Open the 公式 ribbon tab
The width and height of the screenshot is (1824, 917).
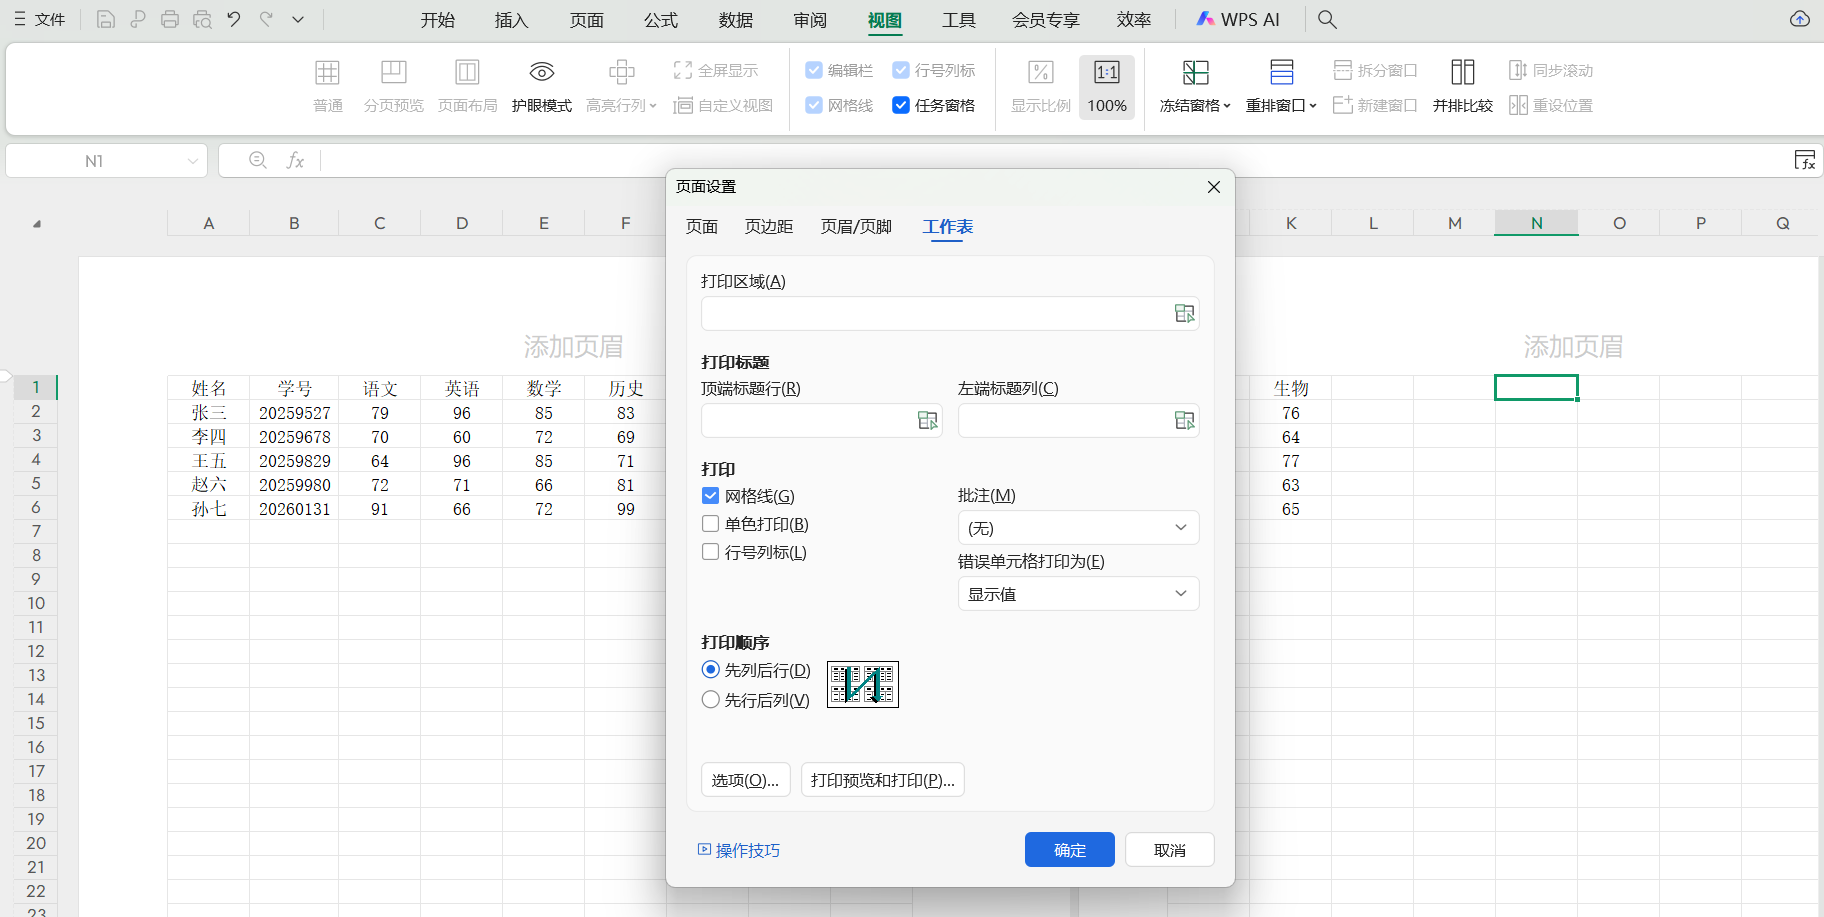coord(660,19)
